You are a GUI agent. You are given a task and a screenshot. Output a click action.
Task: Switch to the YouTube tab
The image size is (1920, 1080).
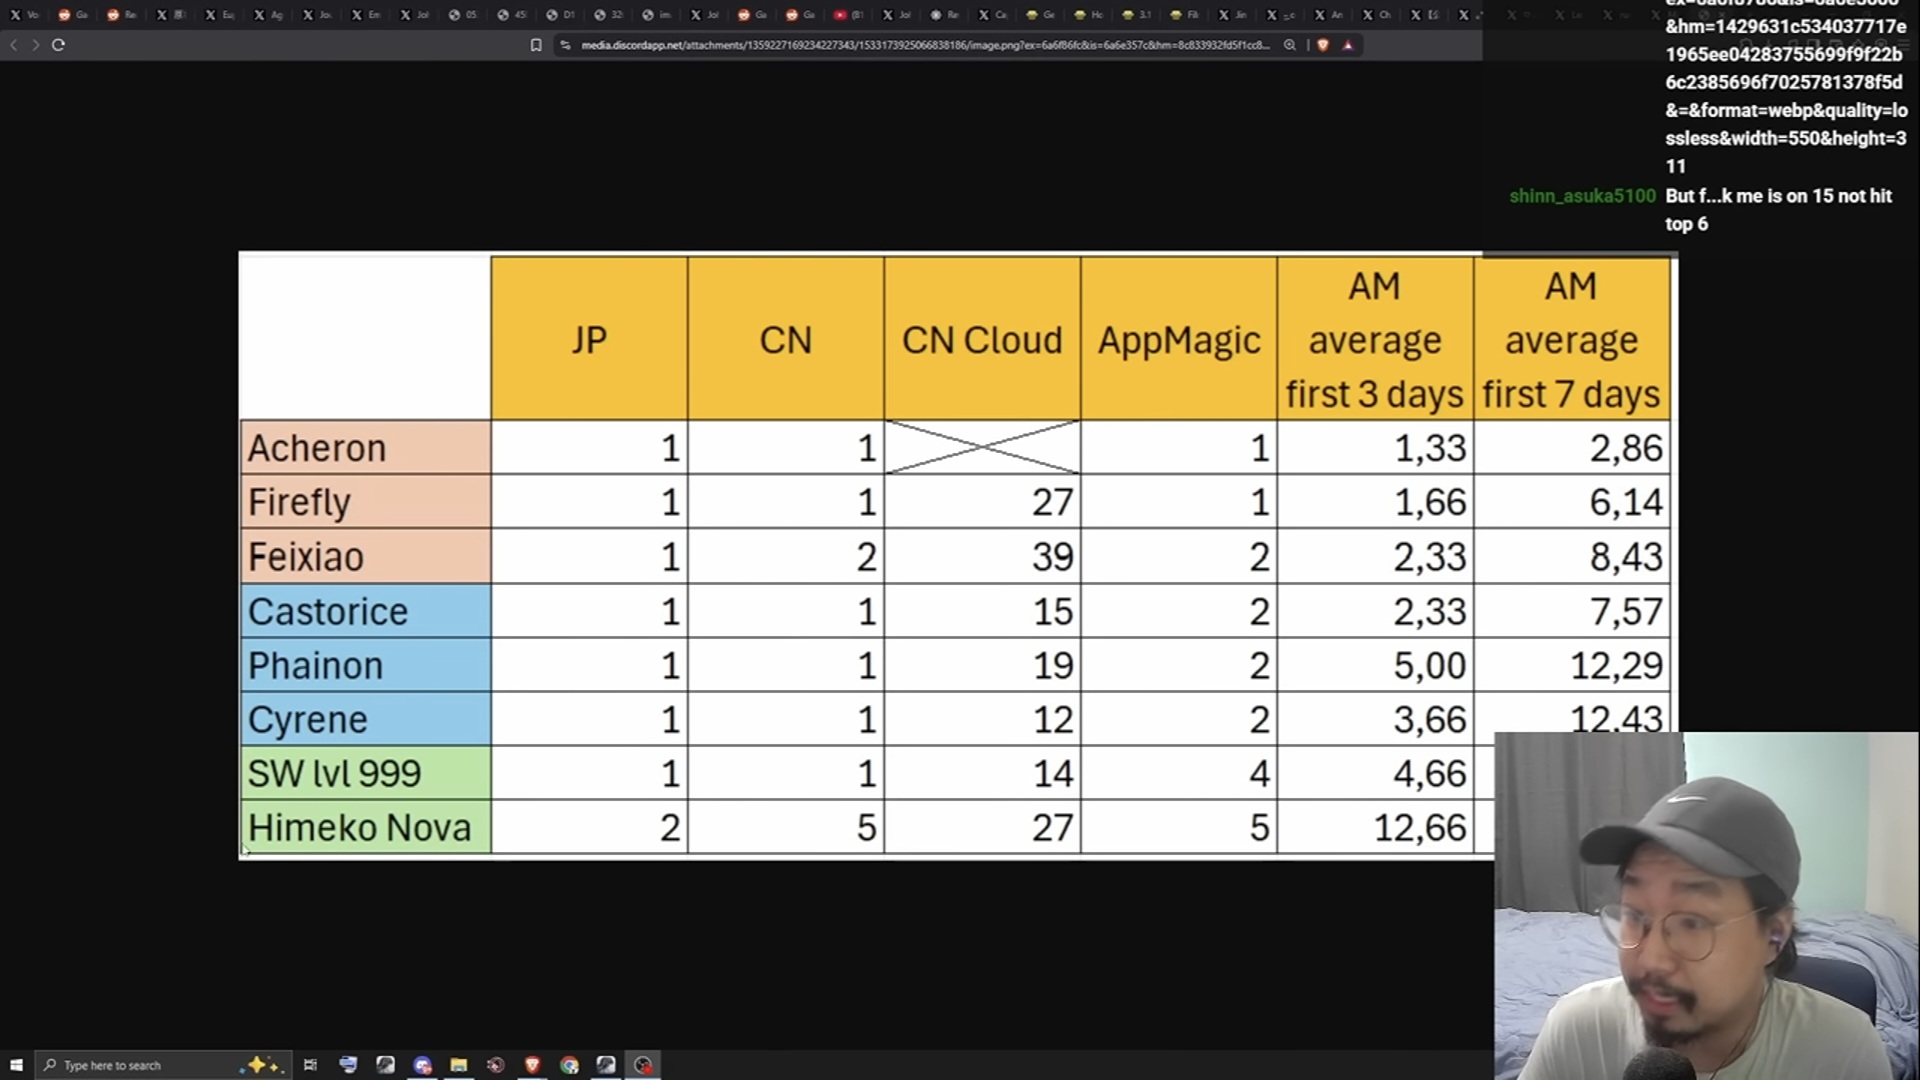tap(848, 15)
